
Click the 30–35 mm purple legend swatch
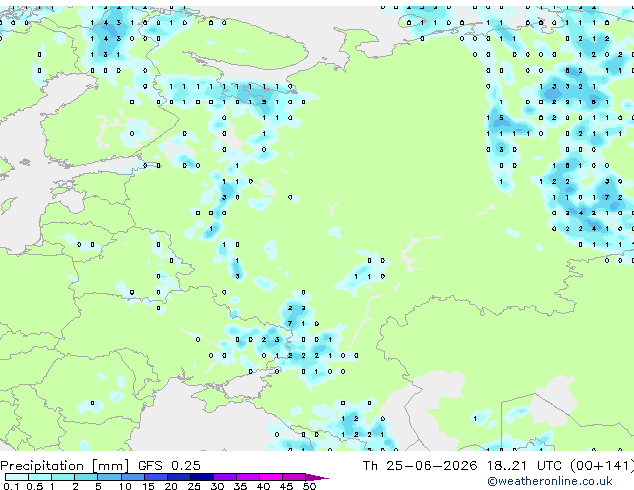pyautogui.click(x=224, y=477)
